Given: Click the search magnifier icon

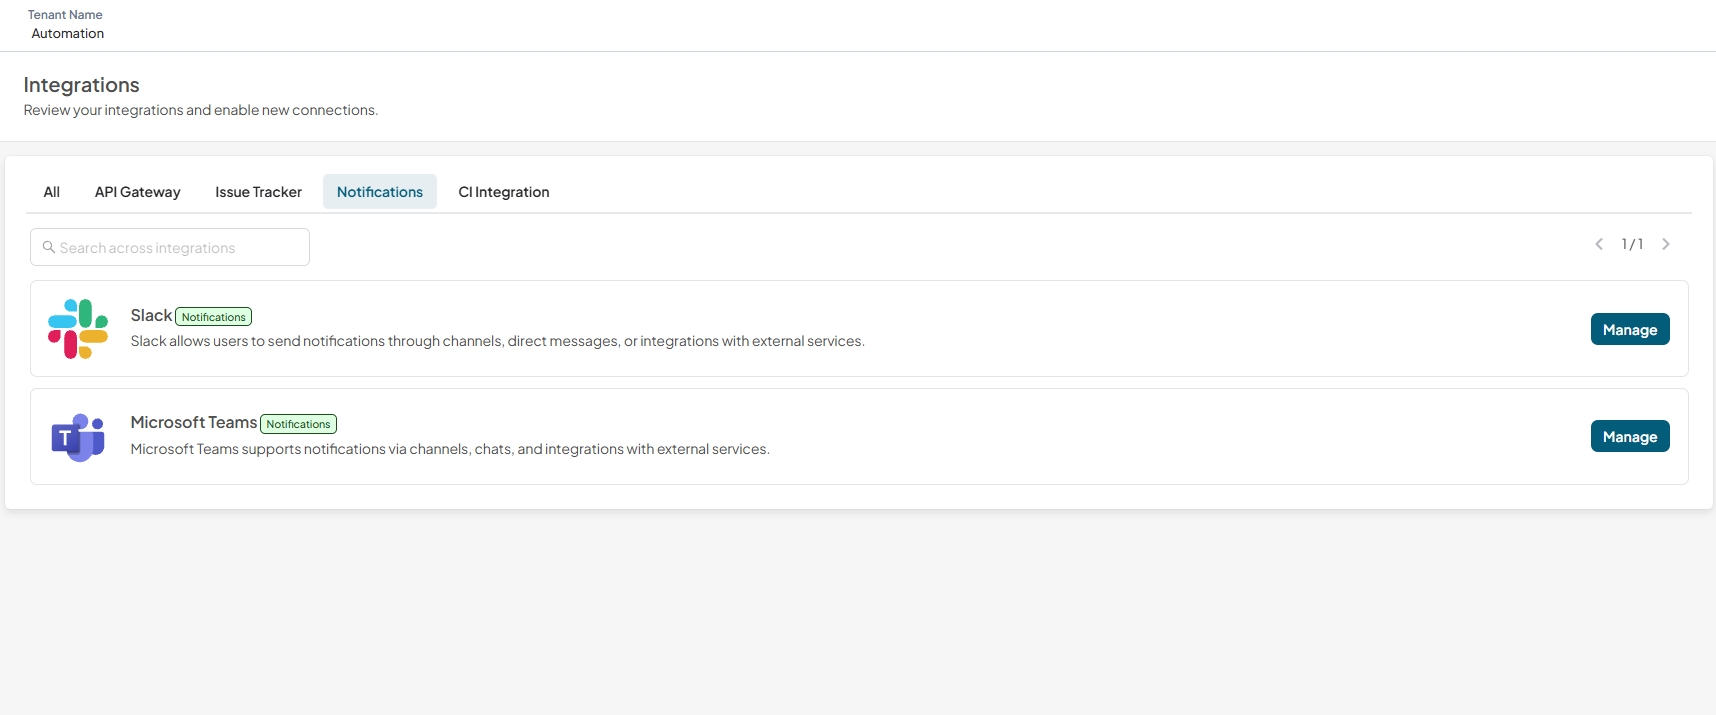Looking at the screenshot, I should 48,247.
